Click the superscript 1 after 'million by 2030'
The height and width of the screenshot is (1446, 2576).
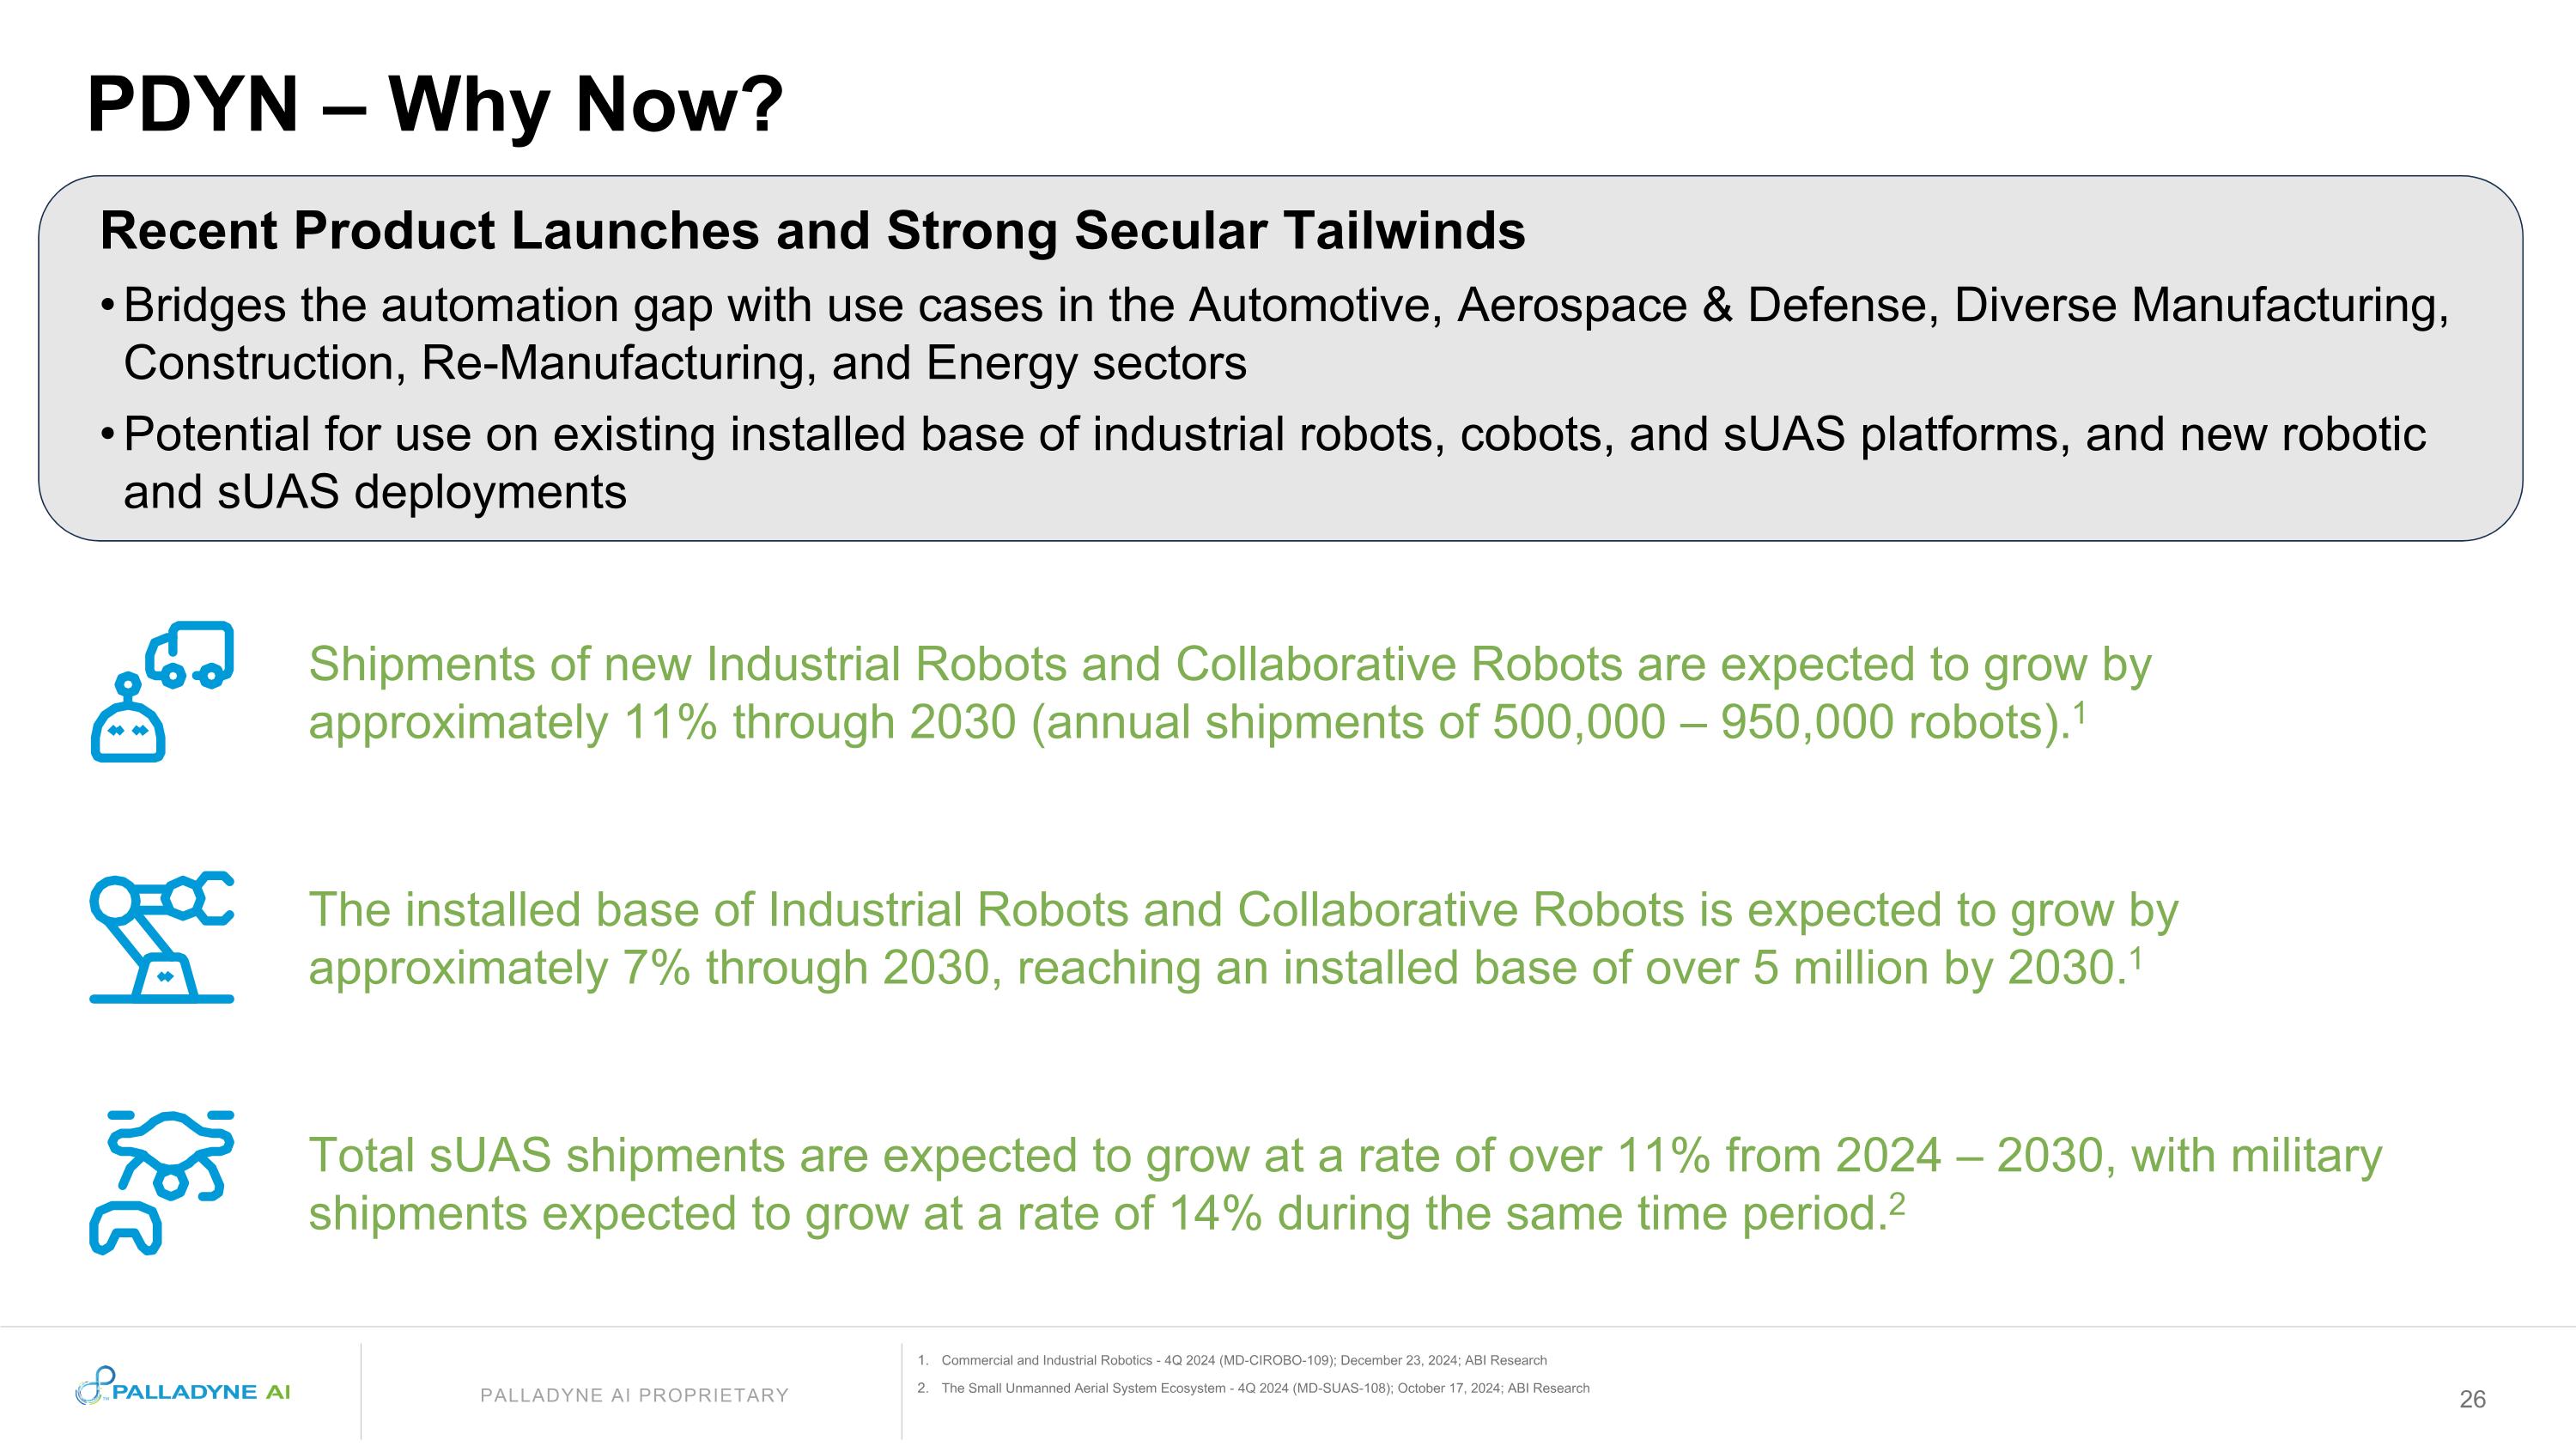[2135, 957]
